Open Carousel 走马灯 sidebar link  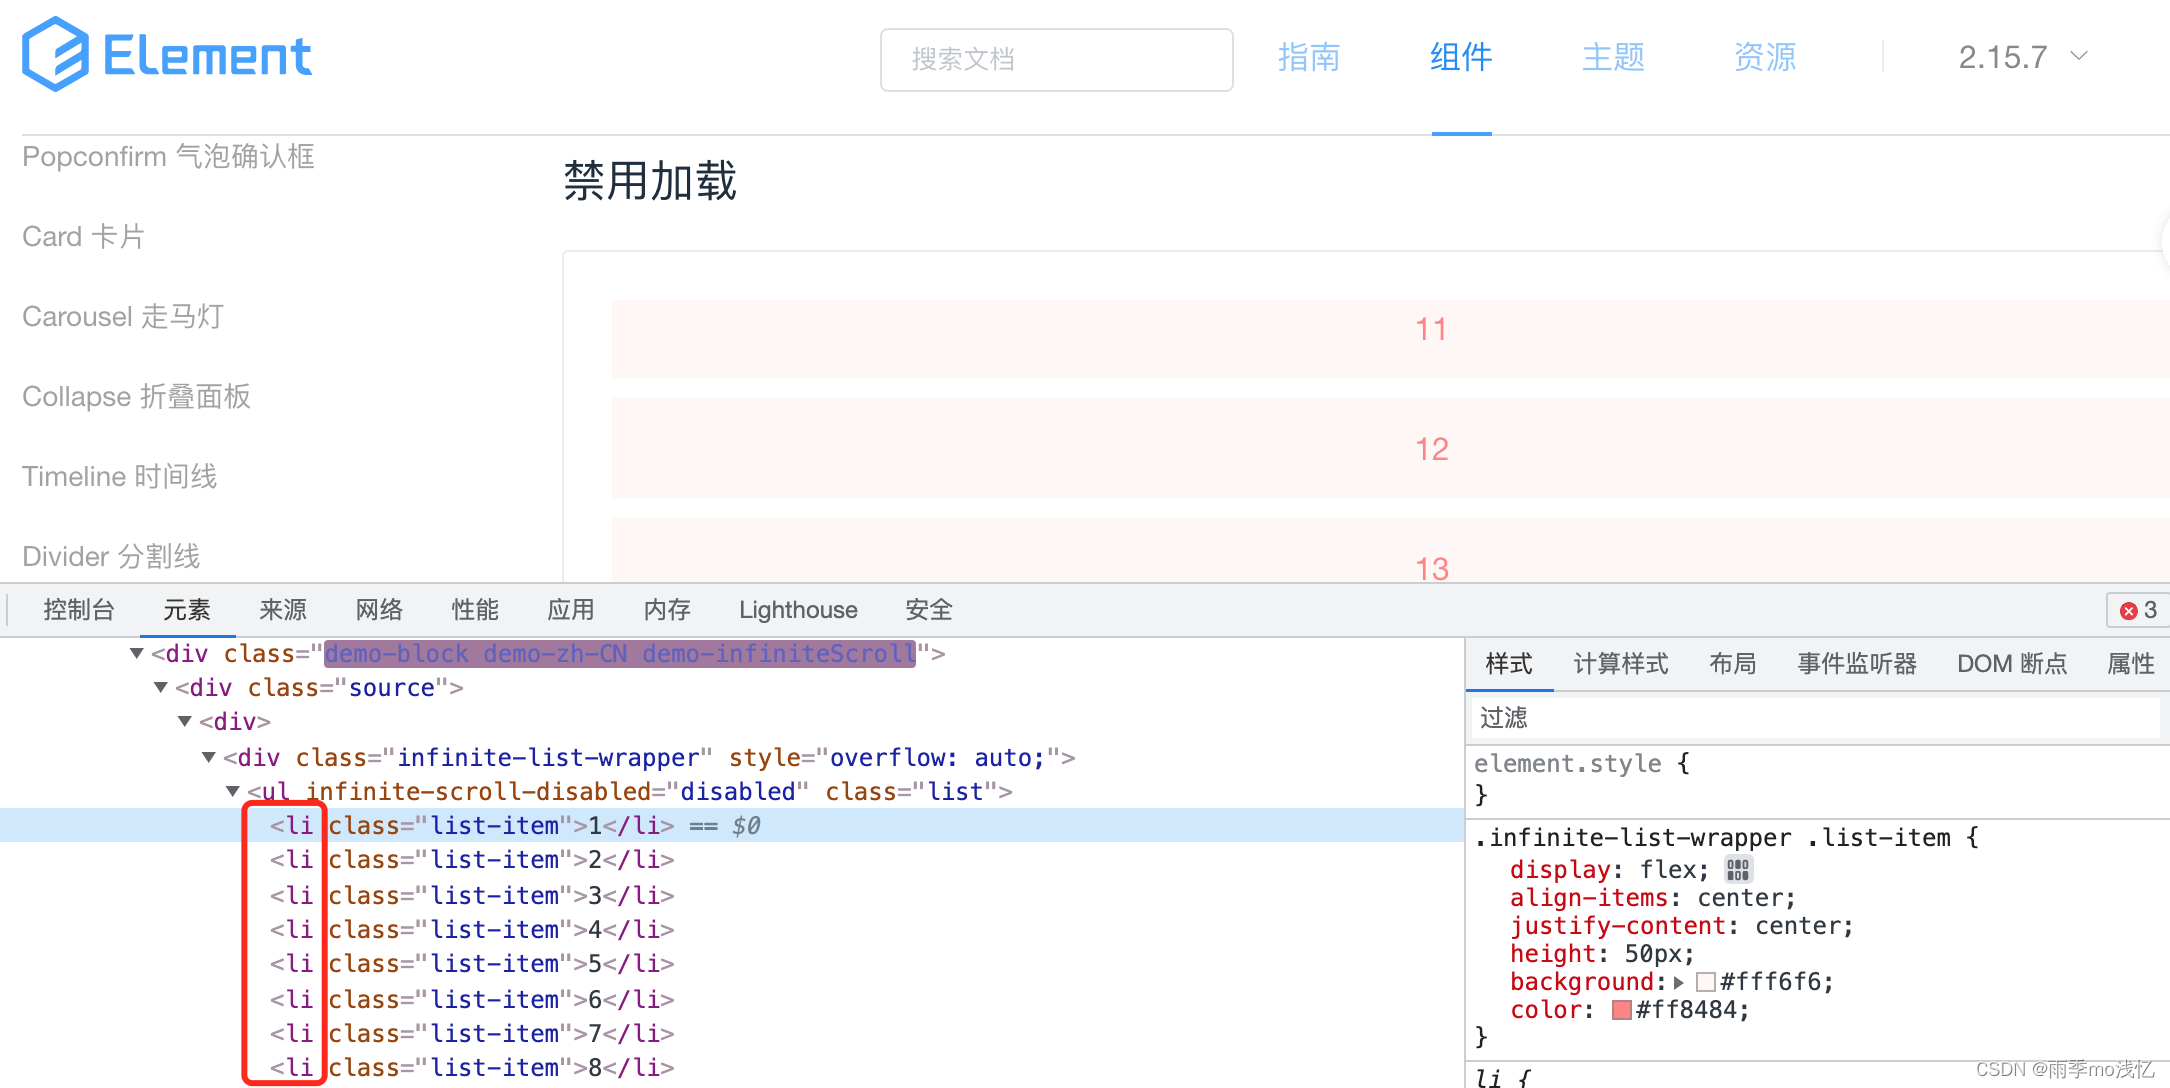click(x=123, y=316)
